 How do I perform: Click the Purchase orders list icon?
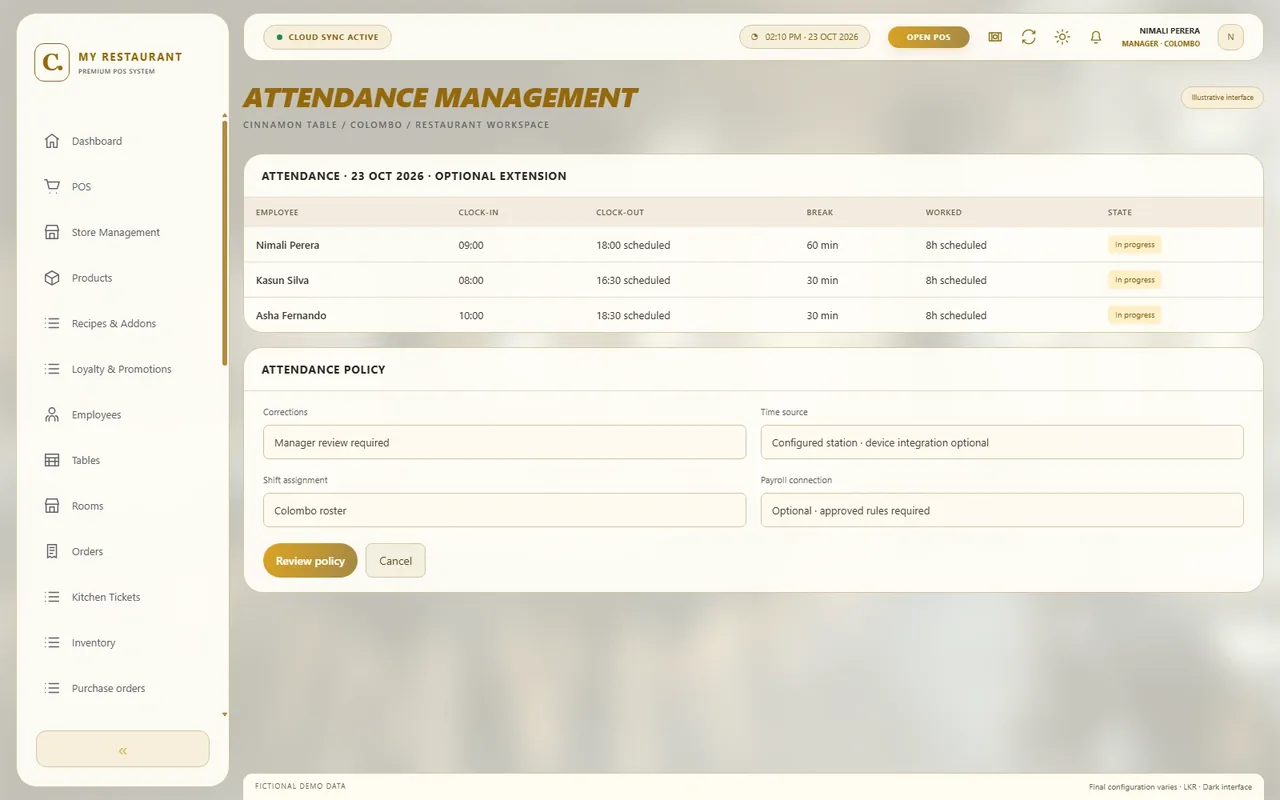(52, 688)
